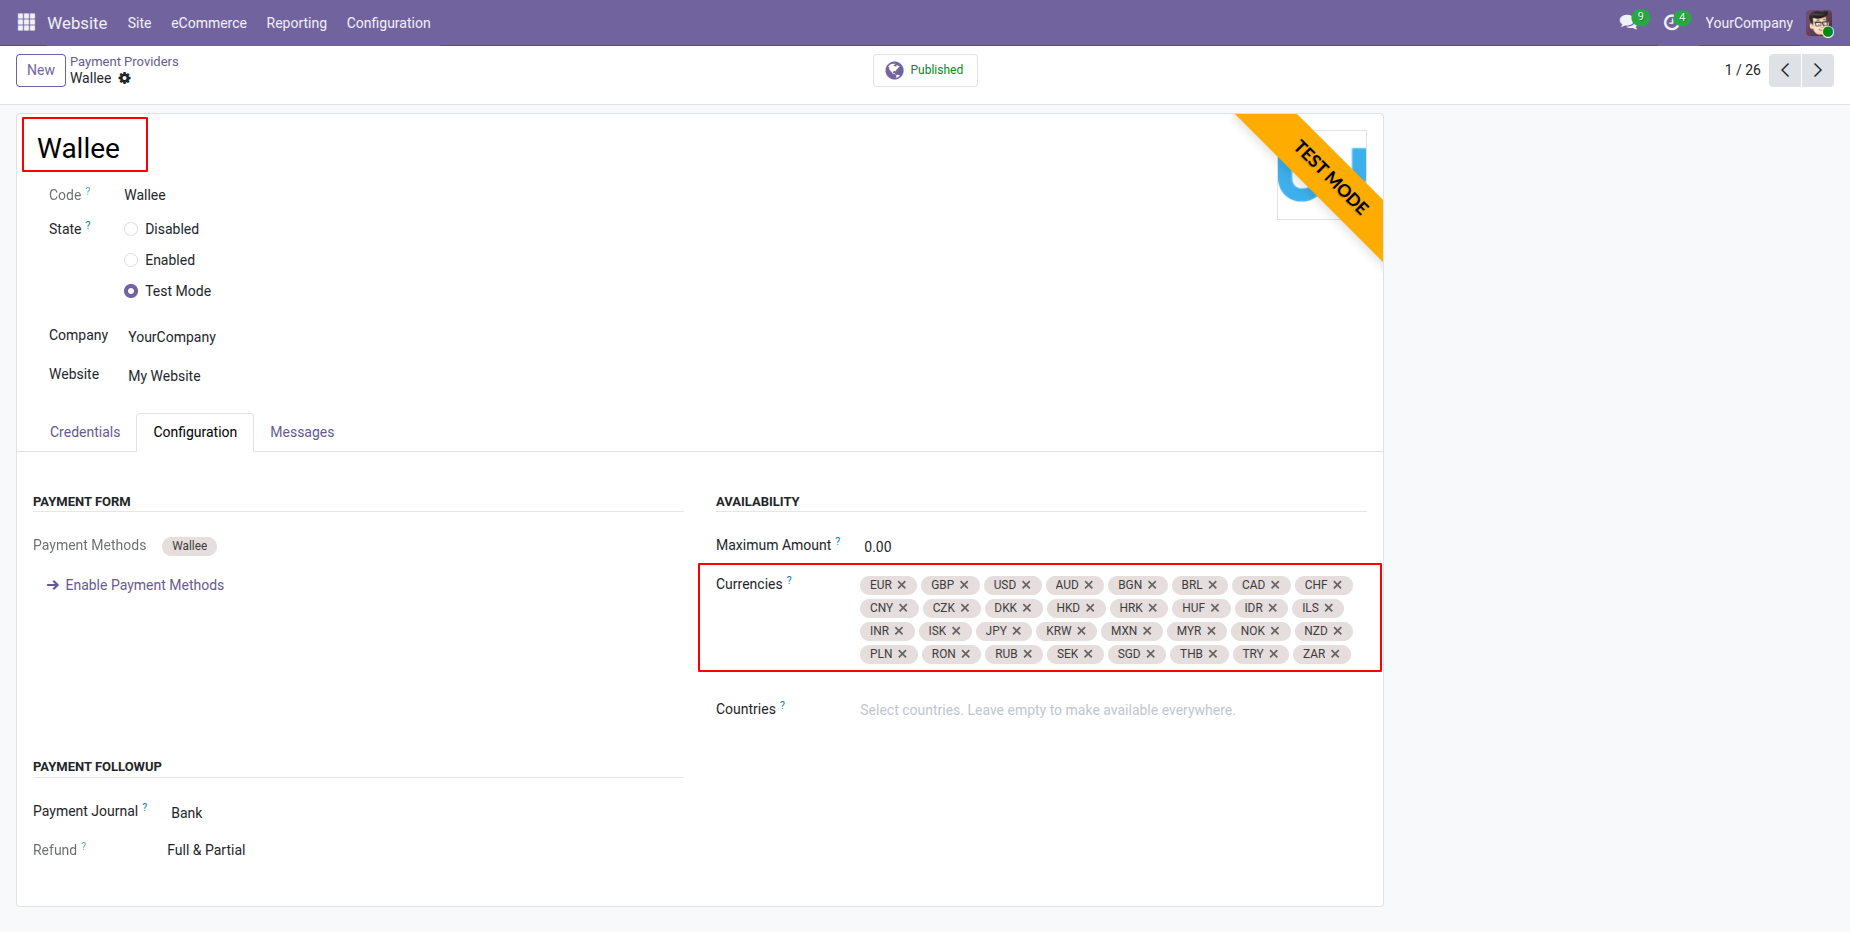Select the Test Mode state option
Screen dimensions: 1850x932
131,291
